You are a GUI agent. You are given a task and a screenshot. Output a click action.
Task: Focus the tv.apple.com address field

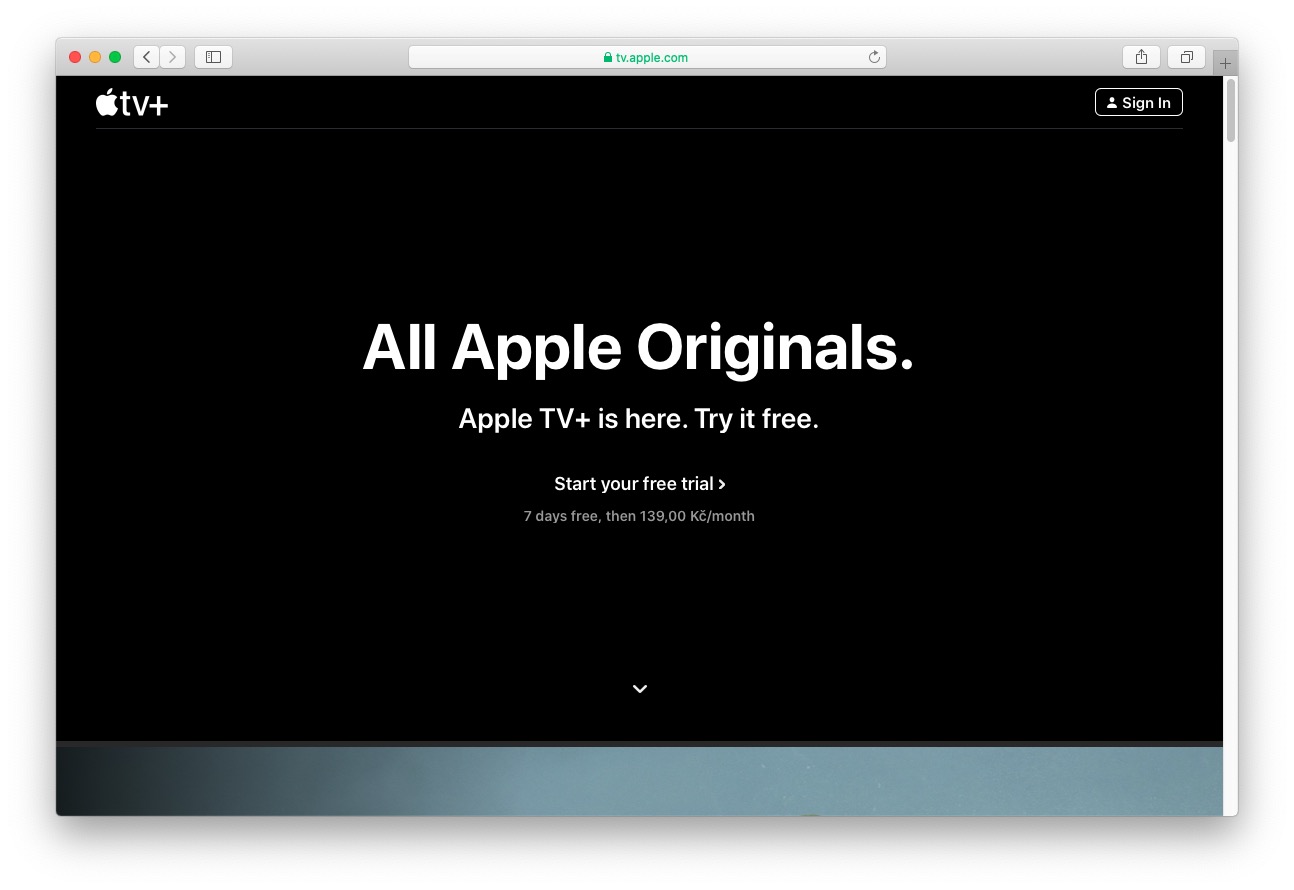coord(647,57)
